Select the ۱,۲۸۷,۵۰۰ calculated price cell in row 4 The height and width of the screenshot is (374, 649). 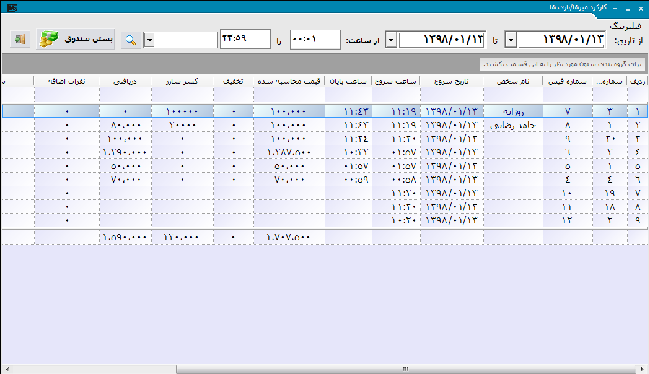coord(289,153)
